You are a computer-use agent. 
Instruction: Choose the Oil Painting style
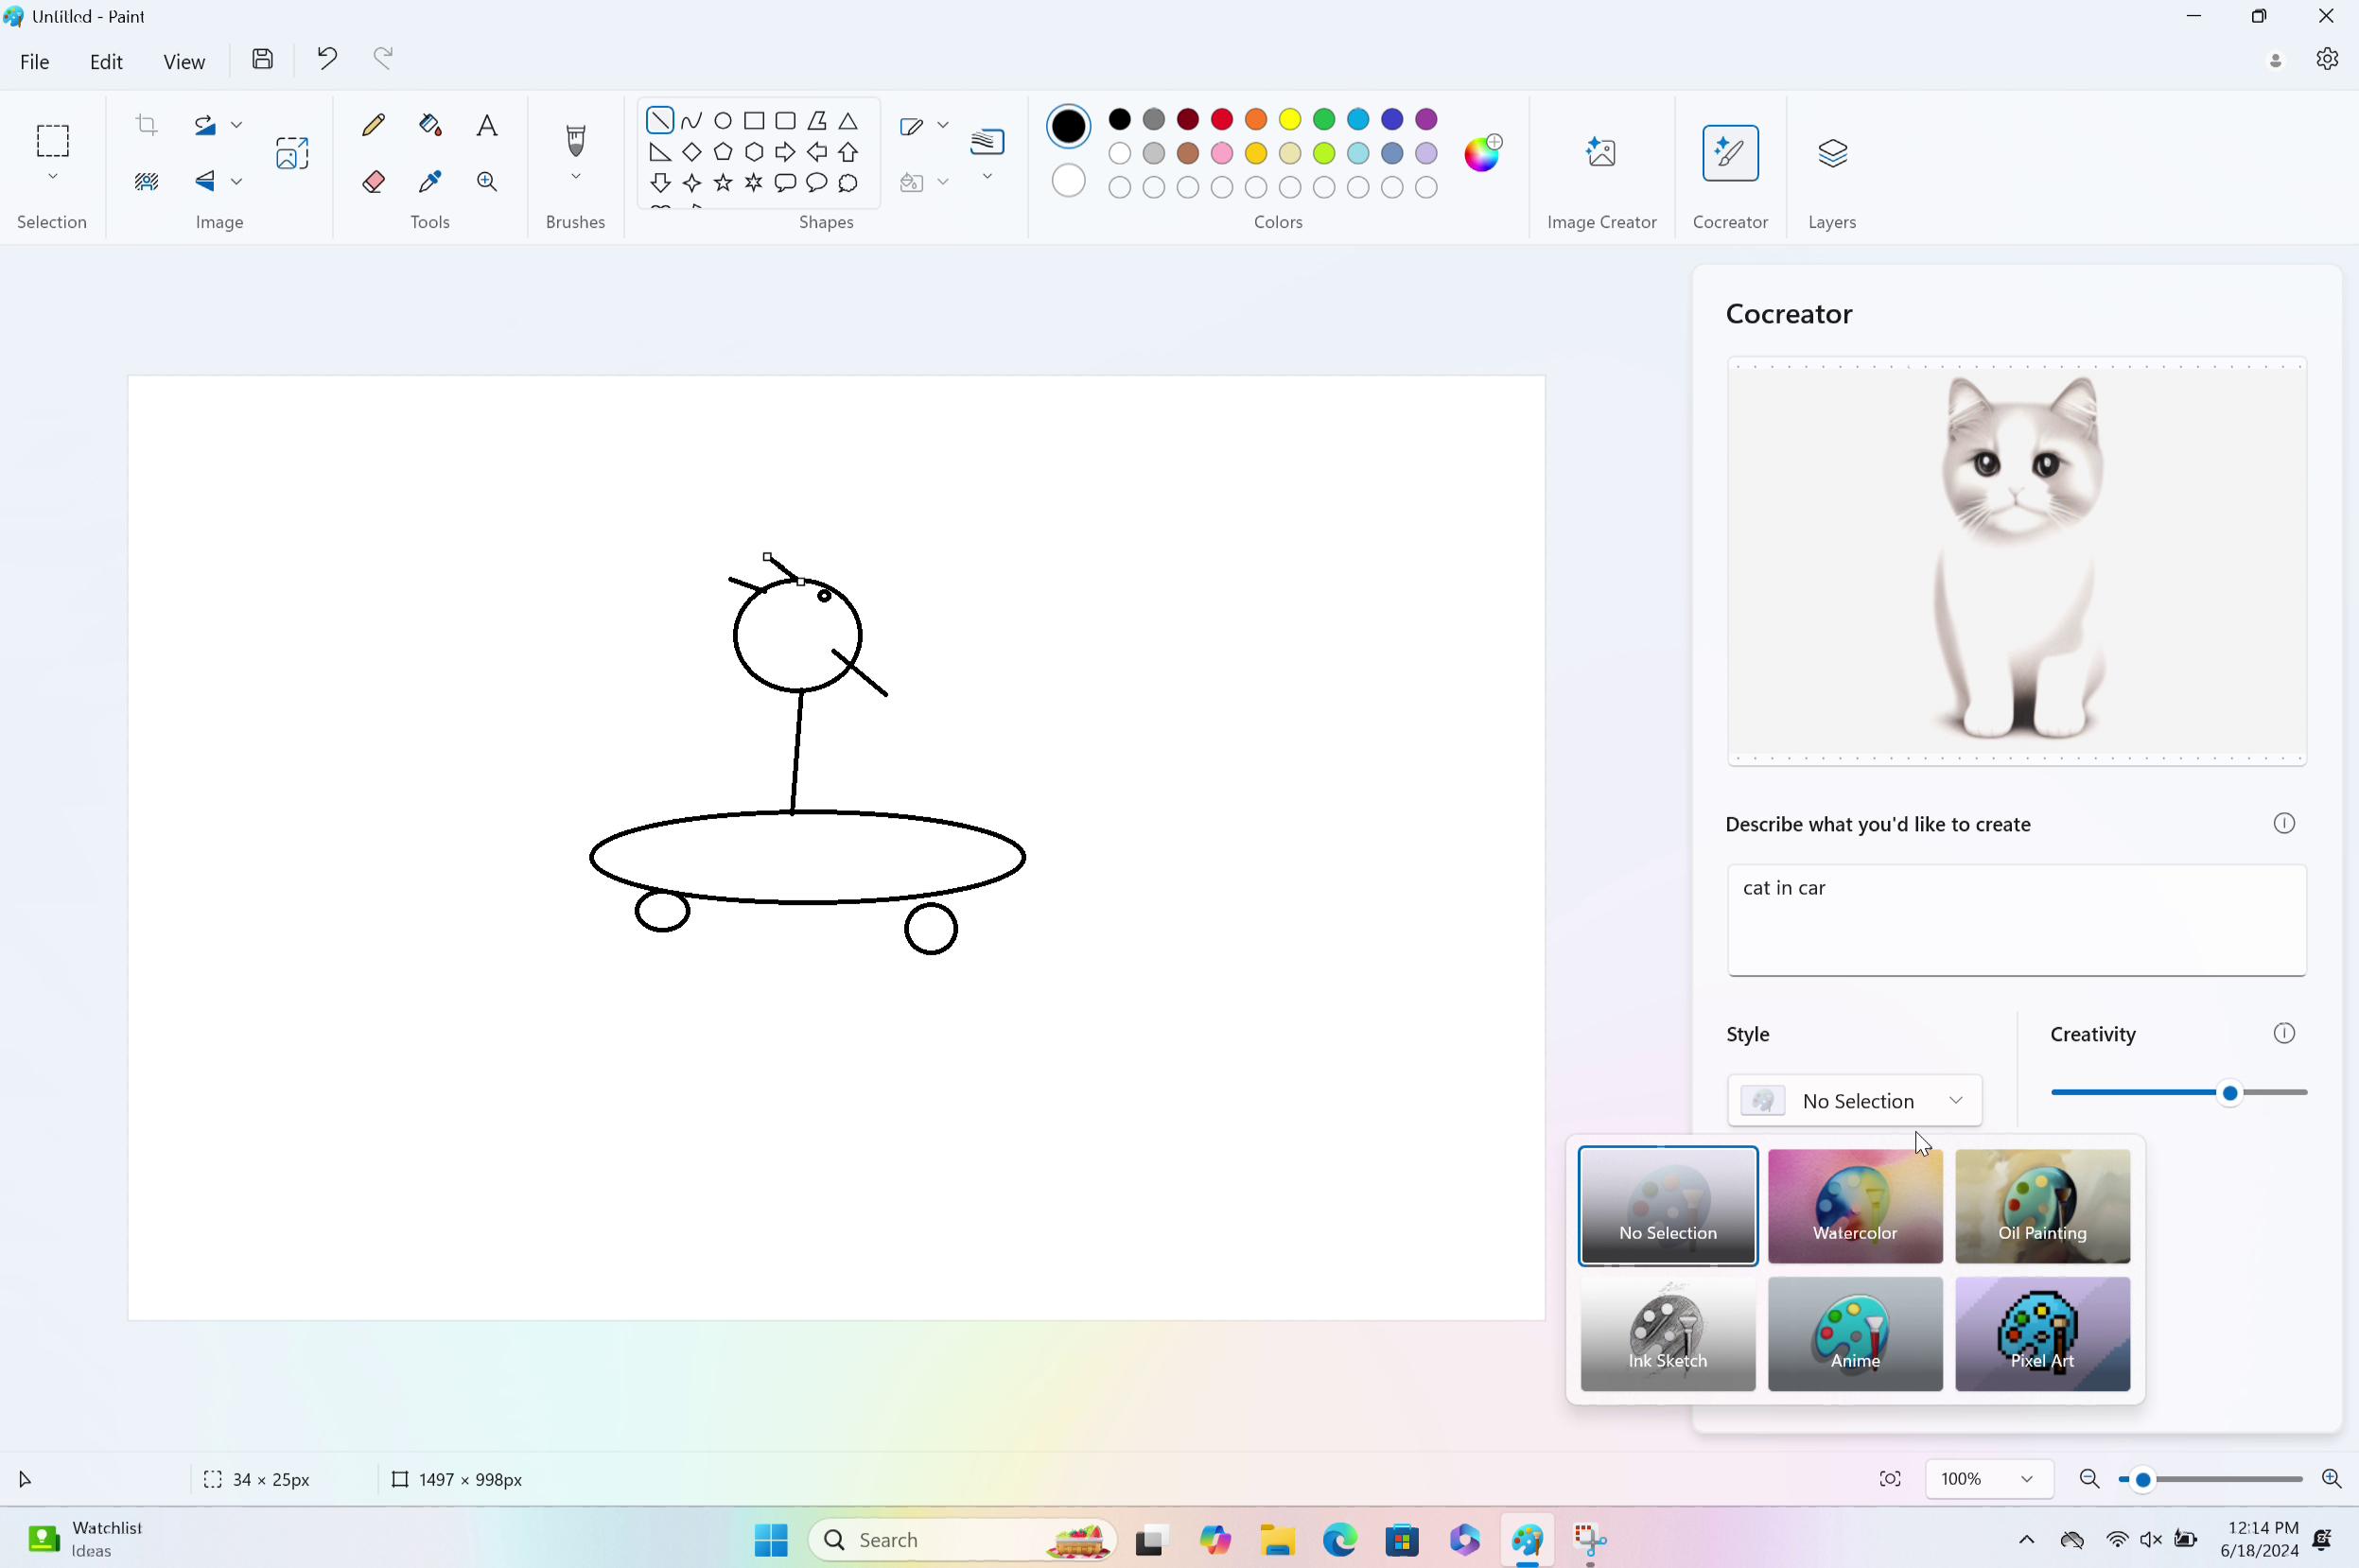coord(2042,1206)
